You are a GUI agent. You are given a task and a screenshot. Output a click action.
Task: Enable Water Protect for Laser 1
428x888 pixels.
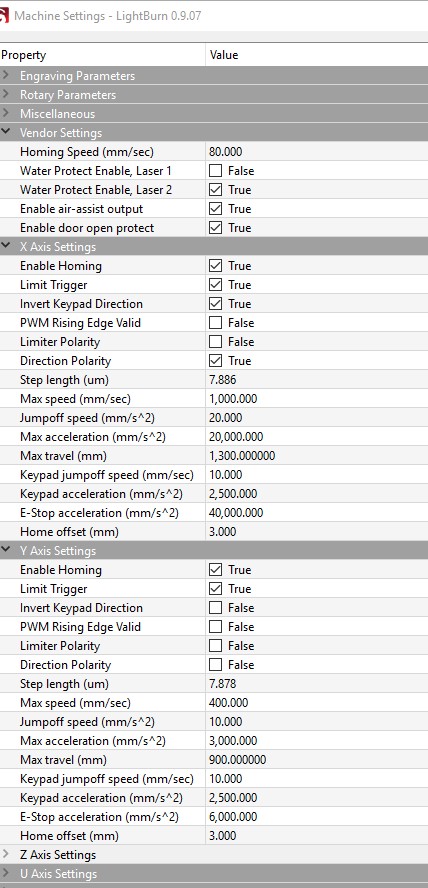tap(215, 170)
